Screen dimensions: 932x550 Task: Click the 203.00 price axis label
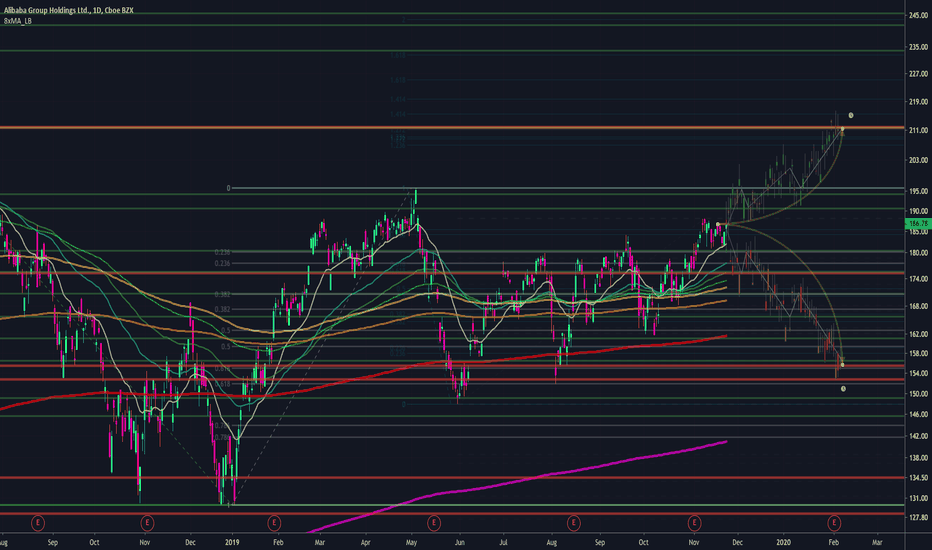pos(918,160)
